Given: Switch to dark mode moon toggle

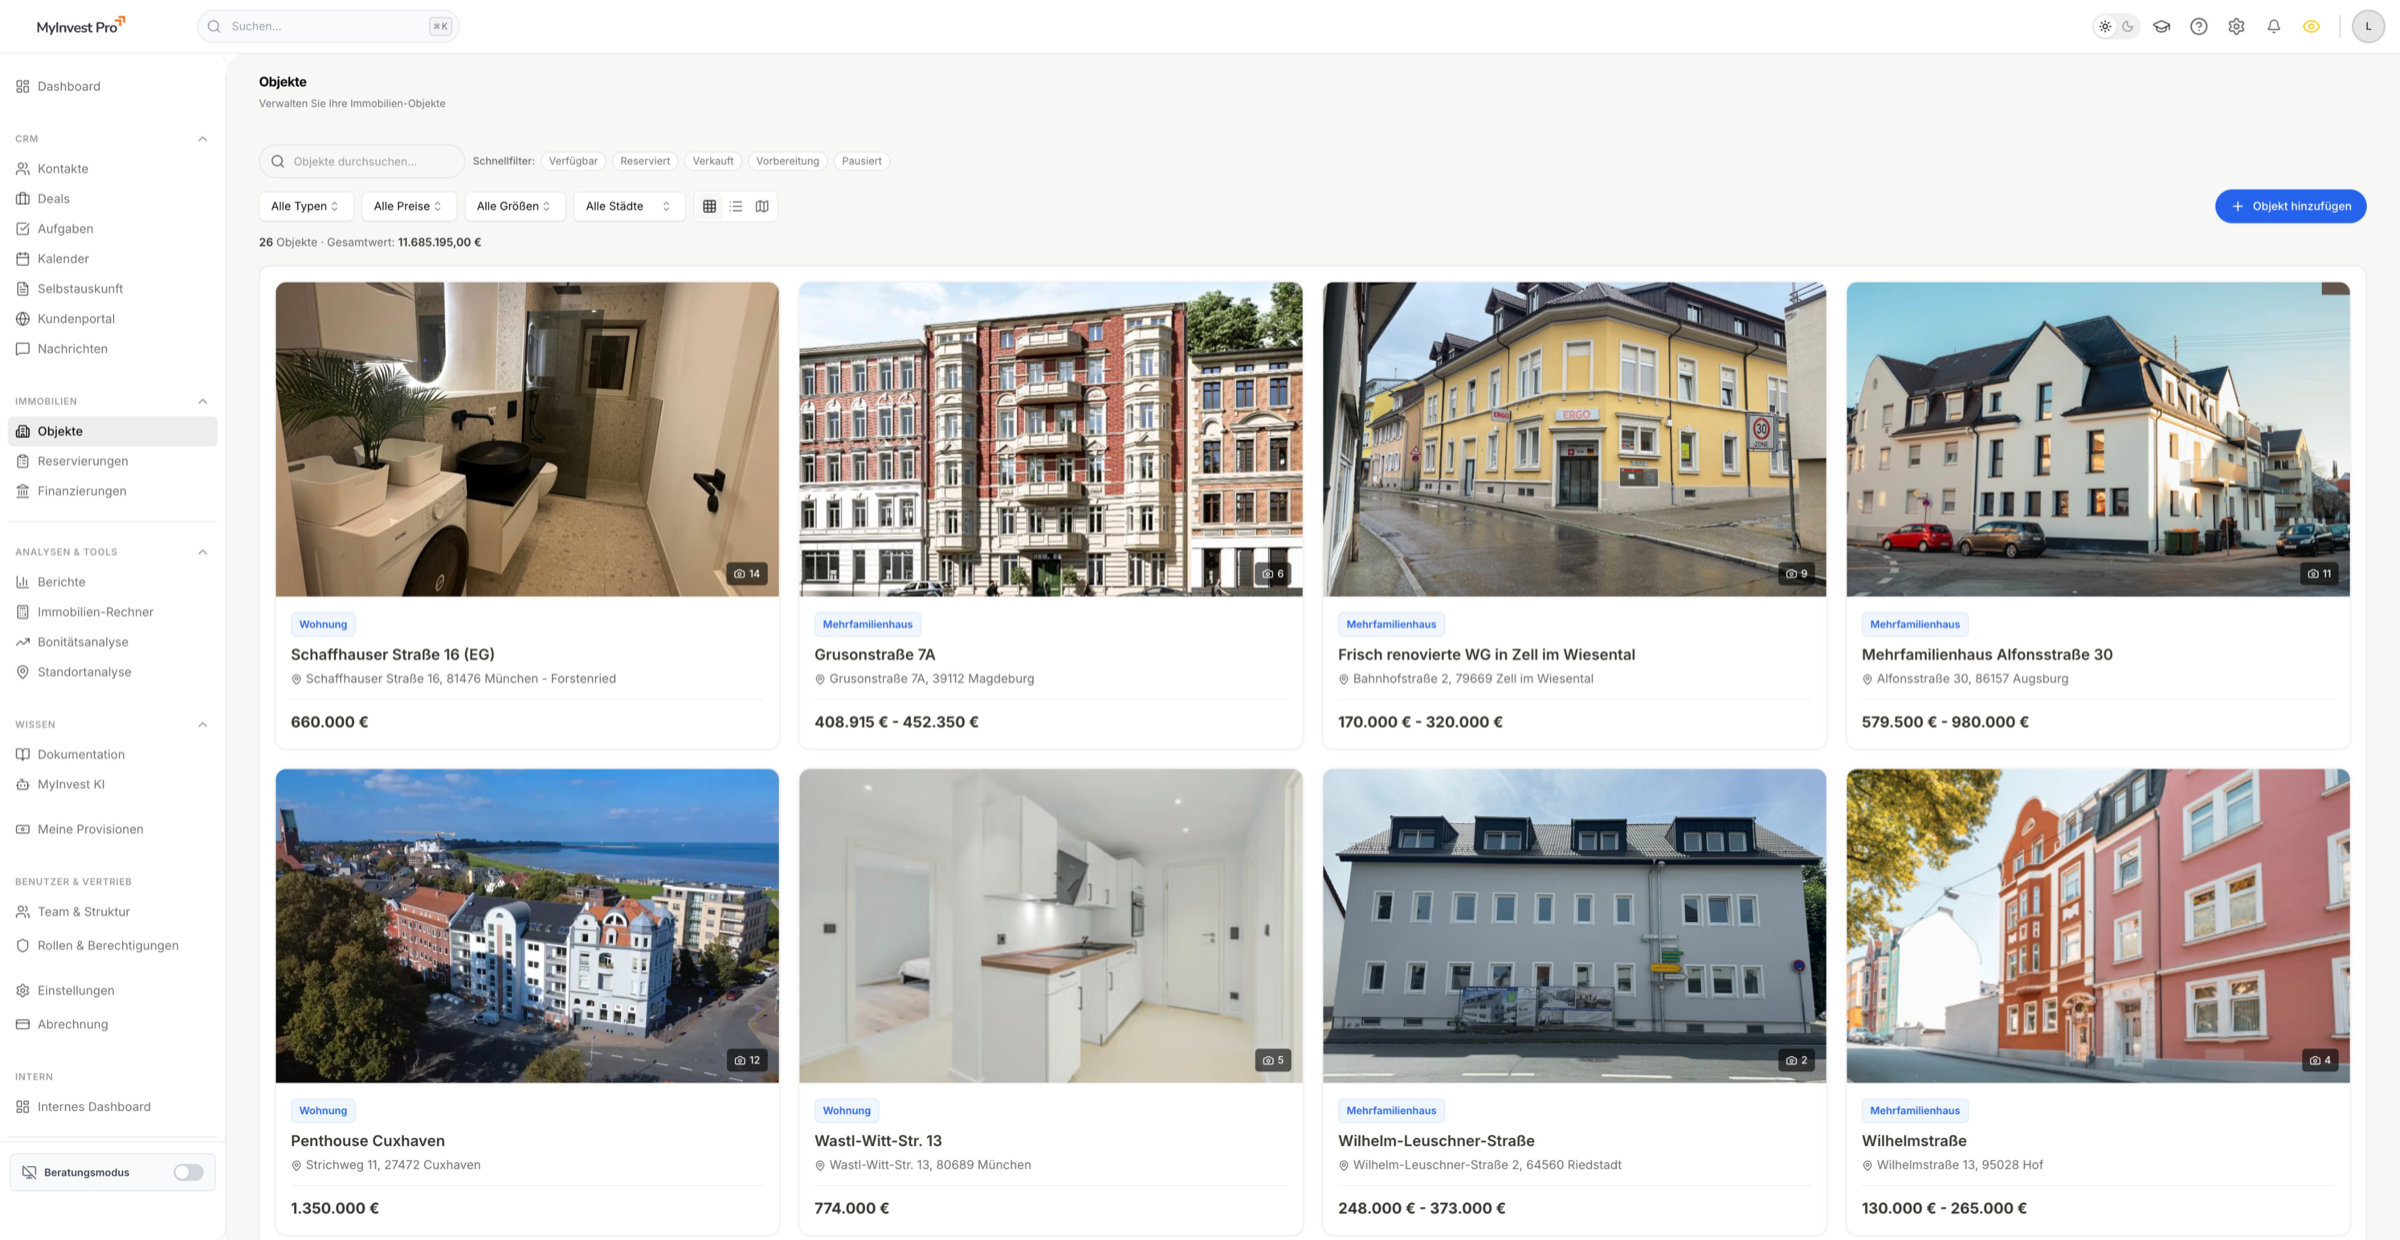Looking at the screenshot, I should tap(2128, 27).
